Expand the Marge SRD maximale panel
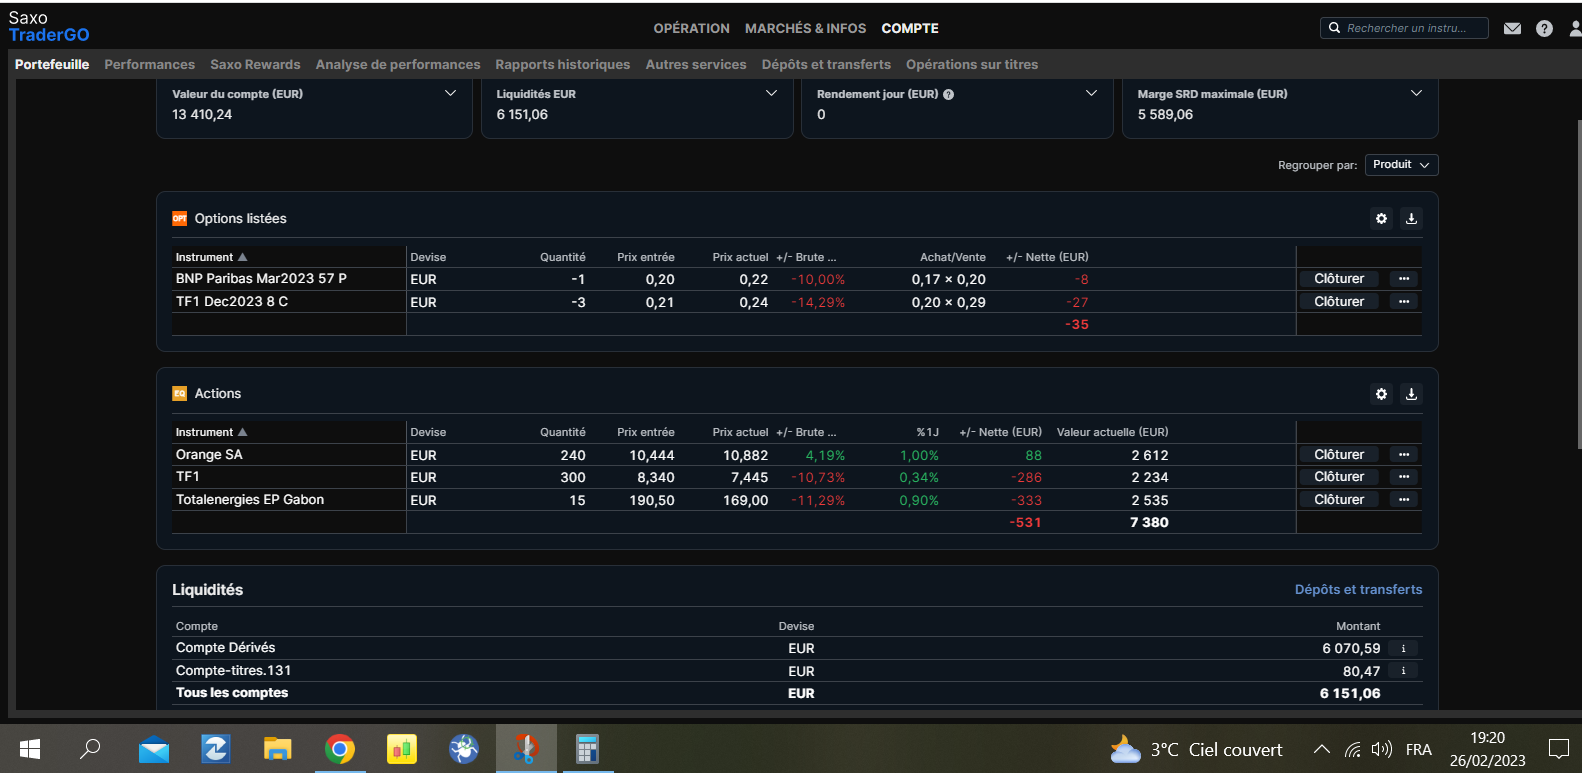1582x773 pixels. [1416, 93]
